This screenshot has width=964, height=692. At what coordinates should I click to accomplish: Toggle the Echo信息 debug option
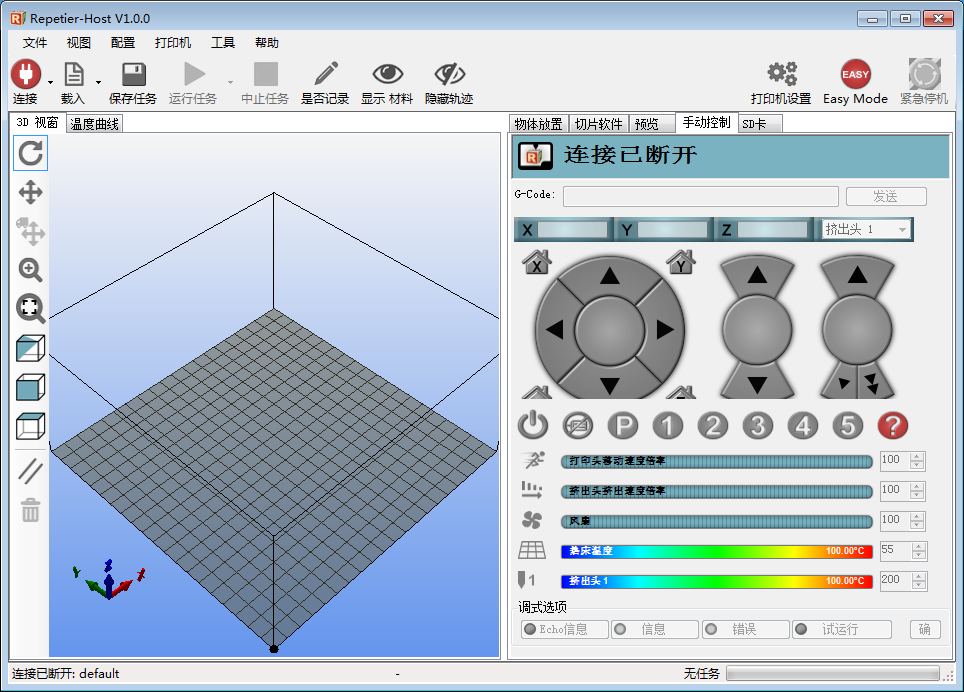[564, 629]
